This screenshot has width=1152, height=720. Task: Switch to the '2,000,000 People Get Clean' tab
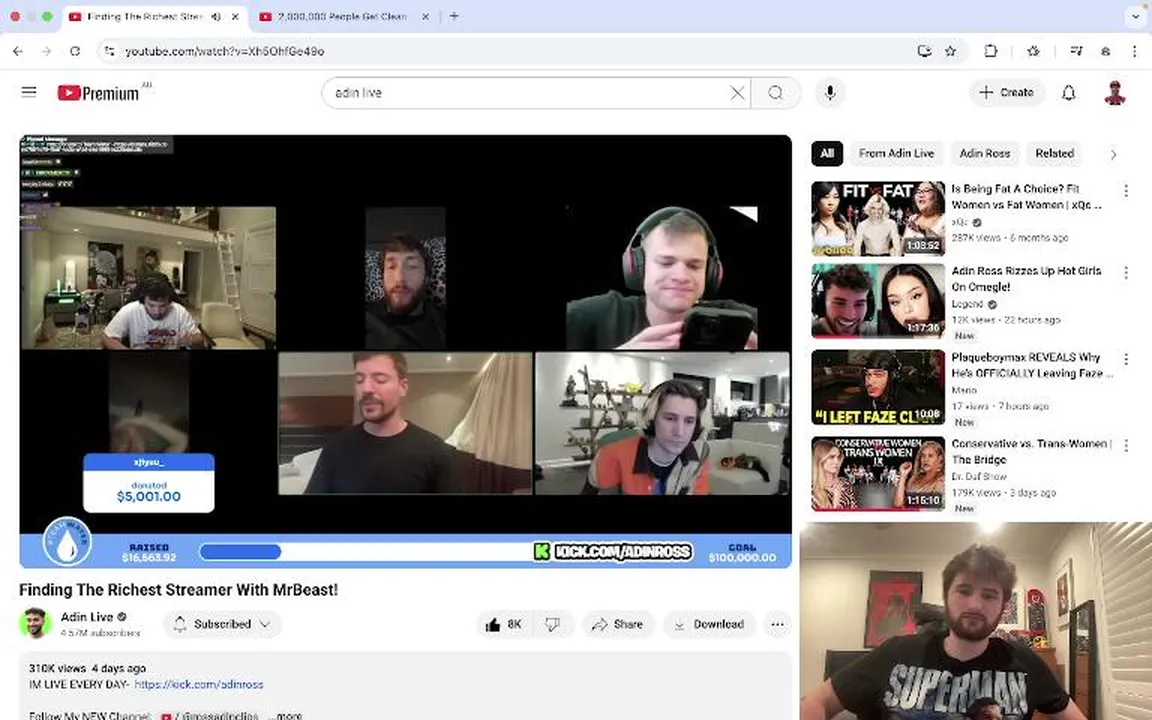(342, 16)
